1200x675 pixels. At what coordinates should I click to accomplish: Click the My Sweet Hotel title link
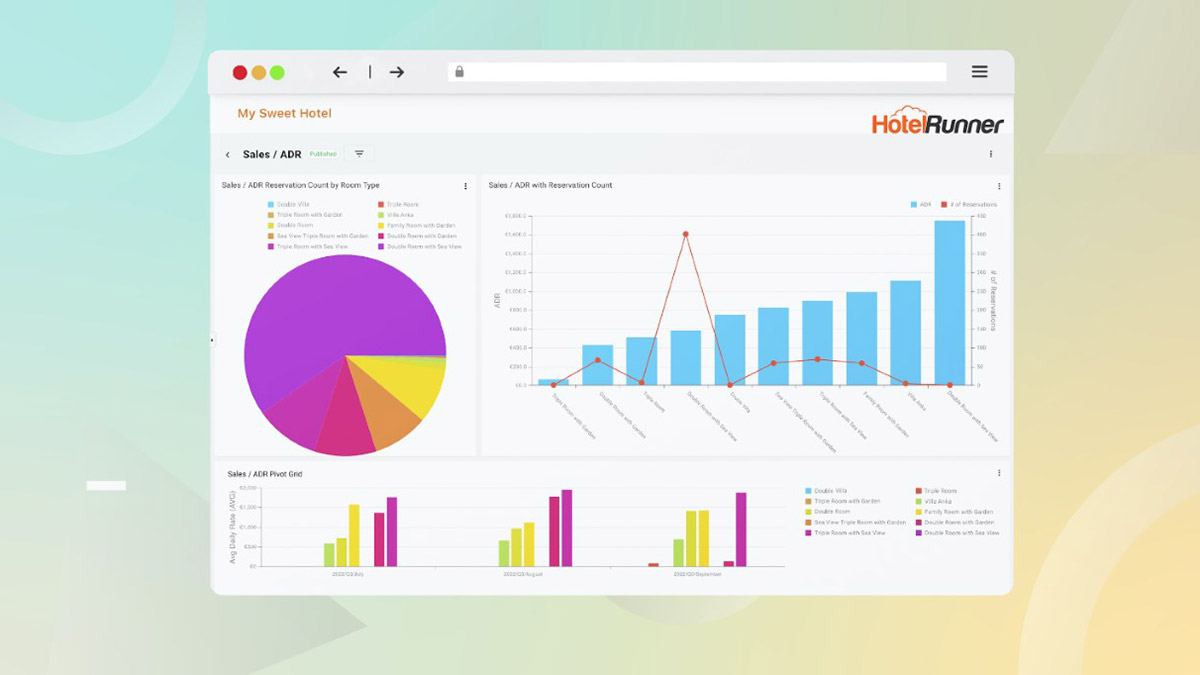point(284,113)
